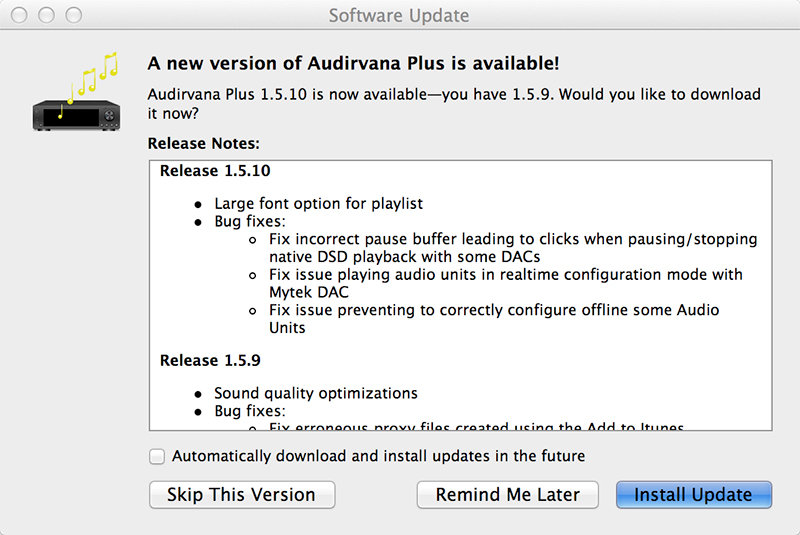Click the Mytek DAC fix note
This screenshot has width=800, height=535.
coord(506,283)
